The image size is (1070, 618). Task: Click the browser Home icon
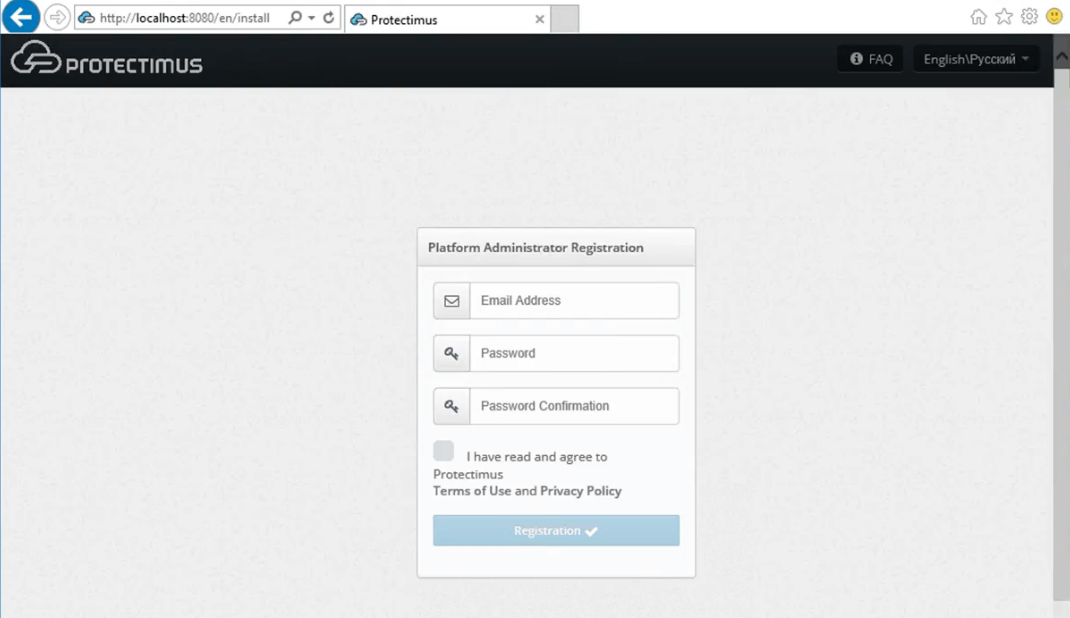point(979,16)
